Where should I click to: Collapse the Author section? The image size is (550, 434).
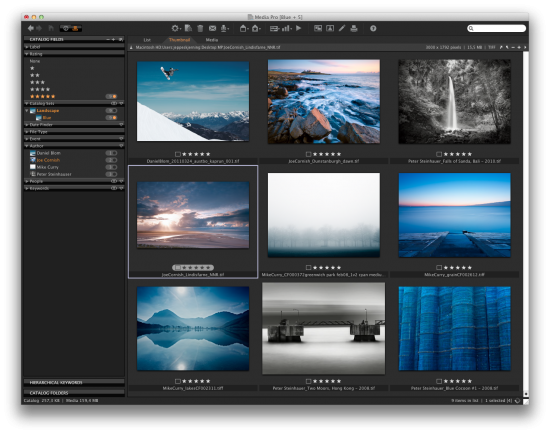[27, 146]
